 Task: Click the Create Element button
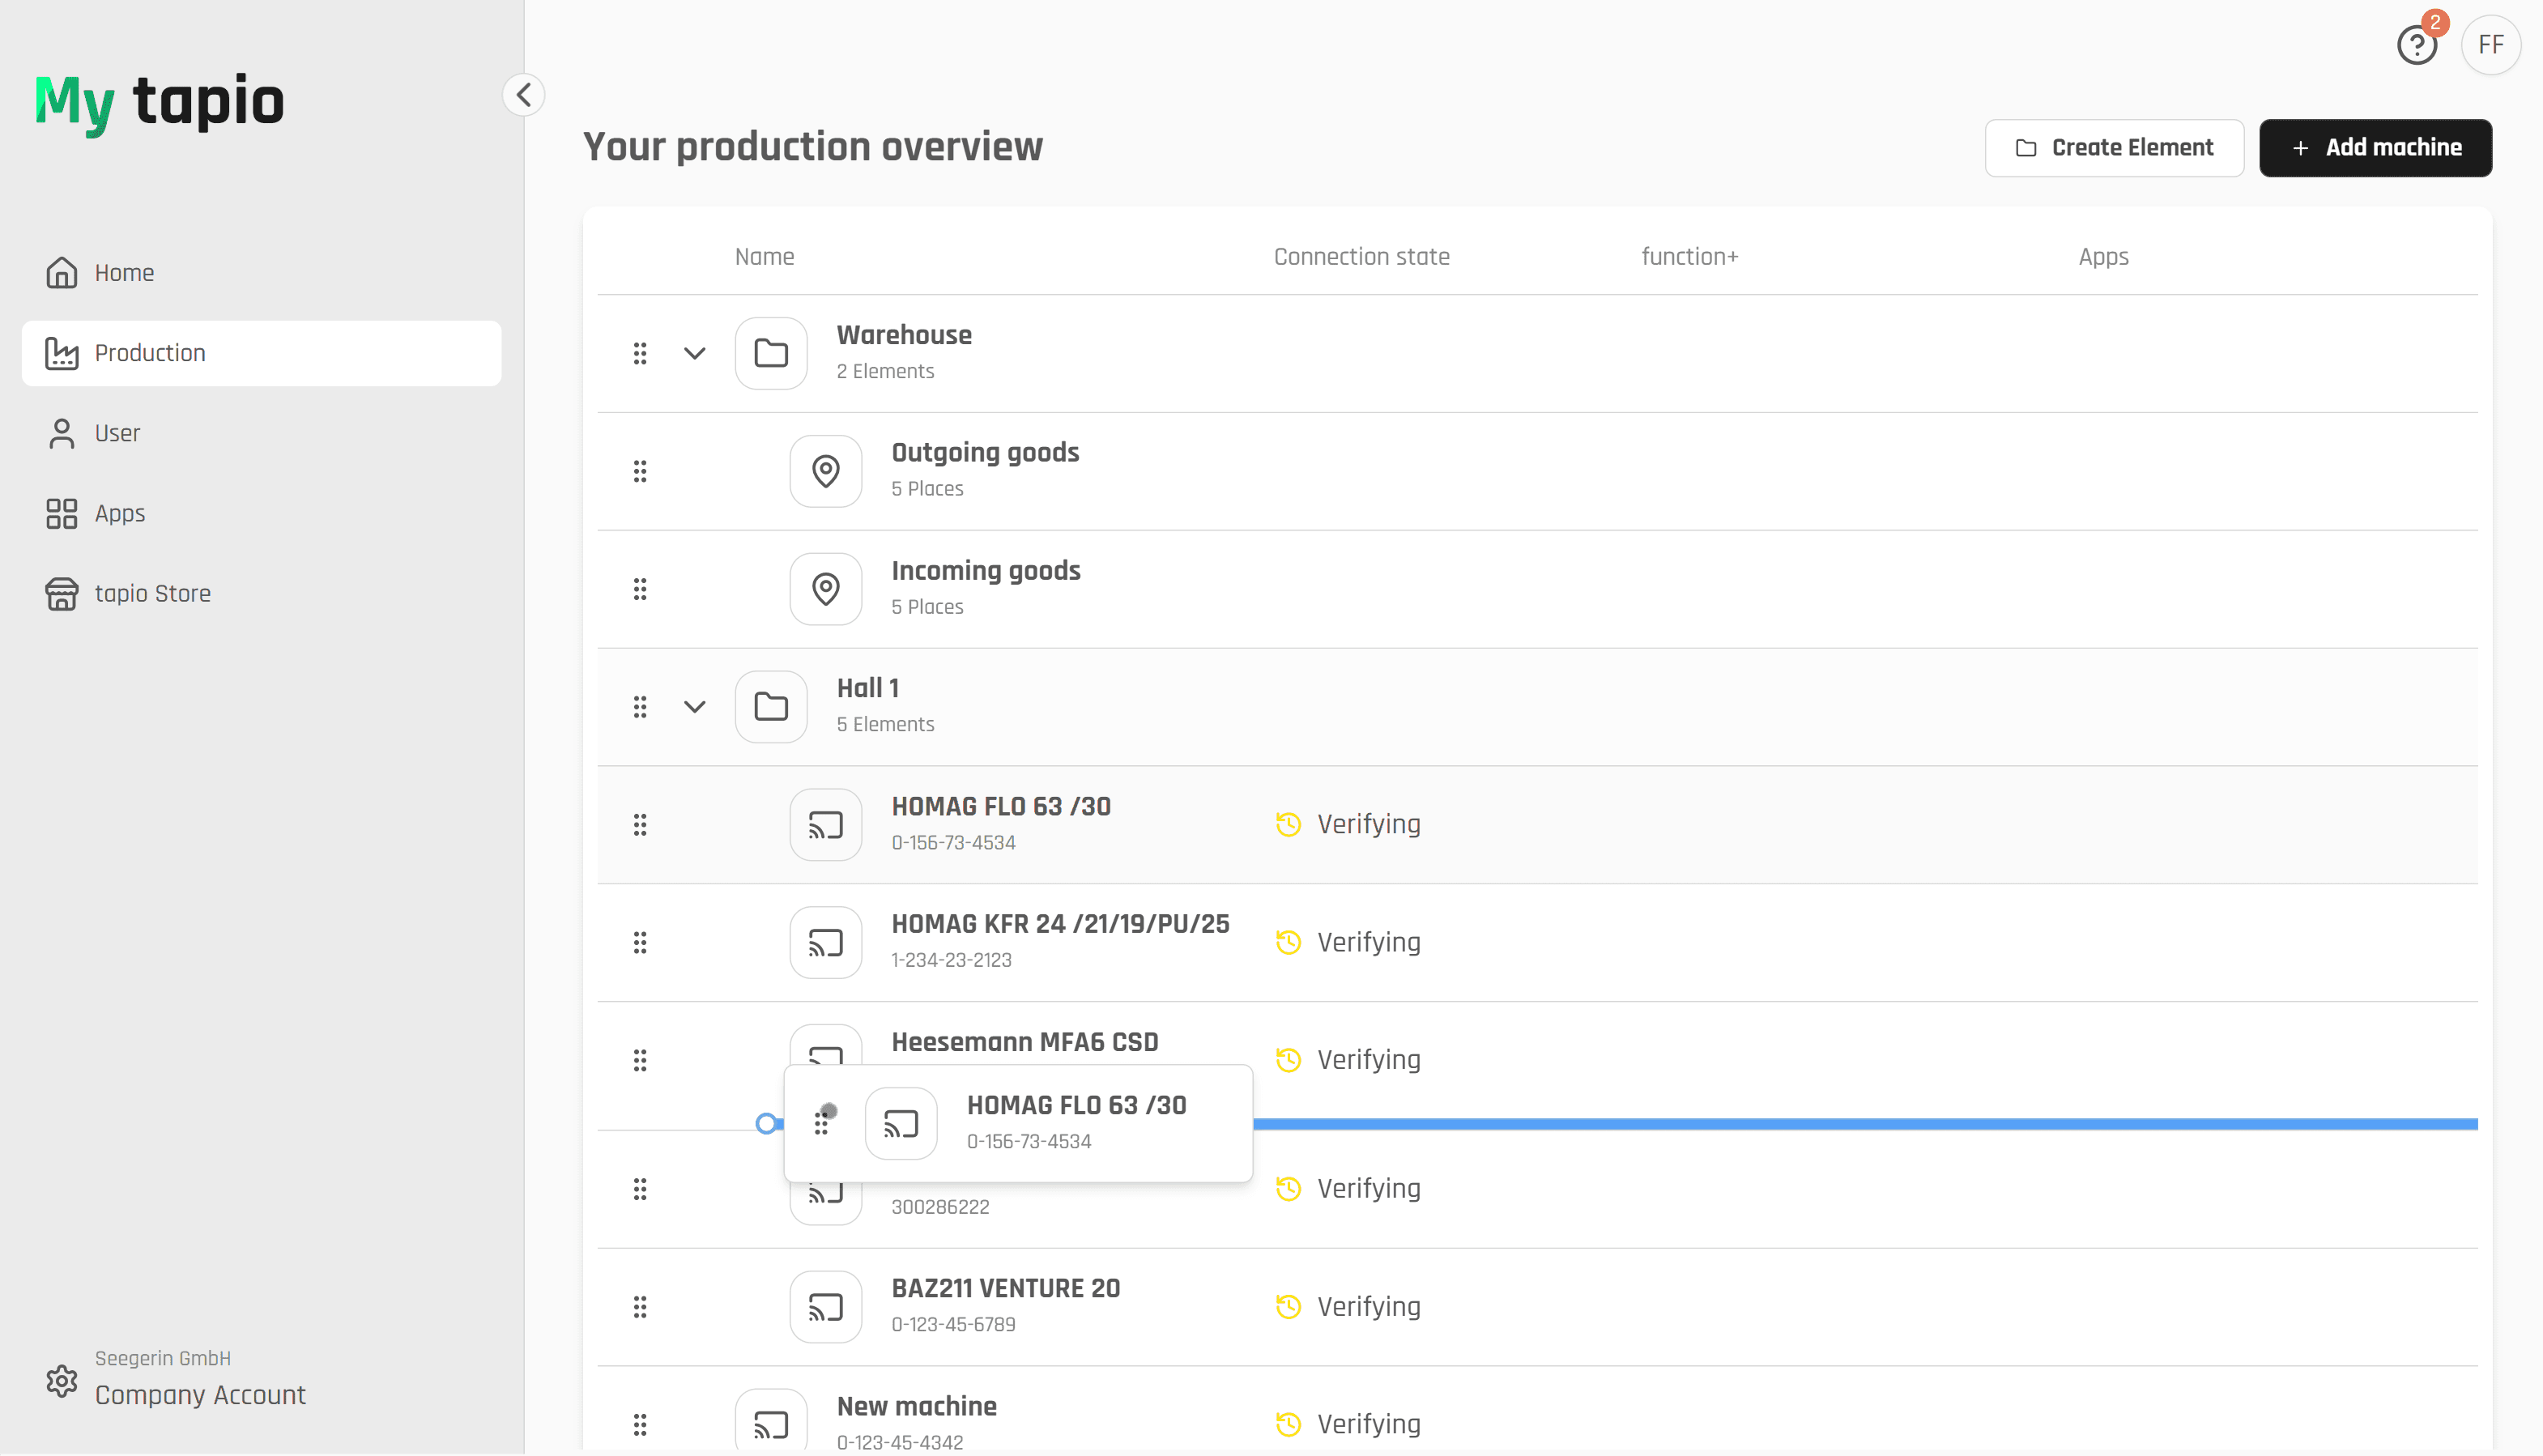pyautogui.click(x=2113, y=148)
